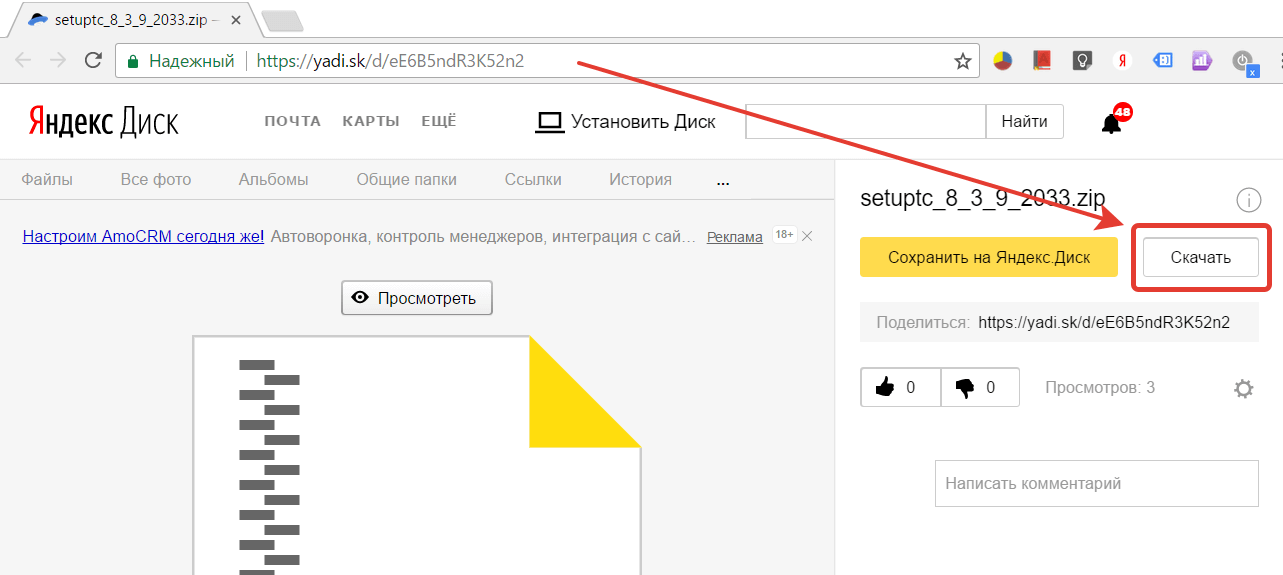The height and width of the screenshot is (575, 1283).
Task: Reload the page with the refresh icon
Action: pos(93,61)
